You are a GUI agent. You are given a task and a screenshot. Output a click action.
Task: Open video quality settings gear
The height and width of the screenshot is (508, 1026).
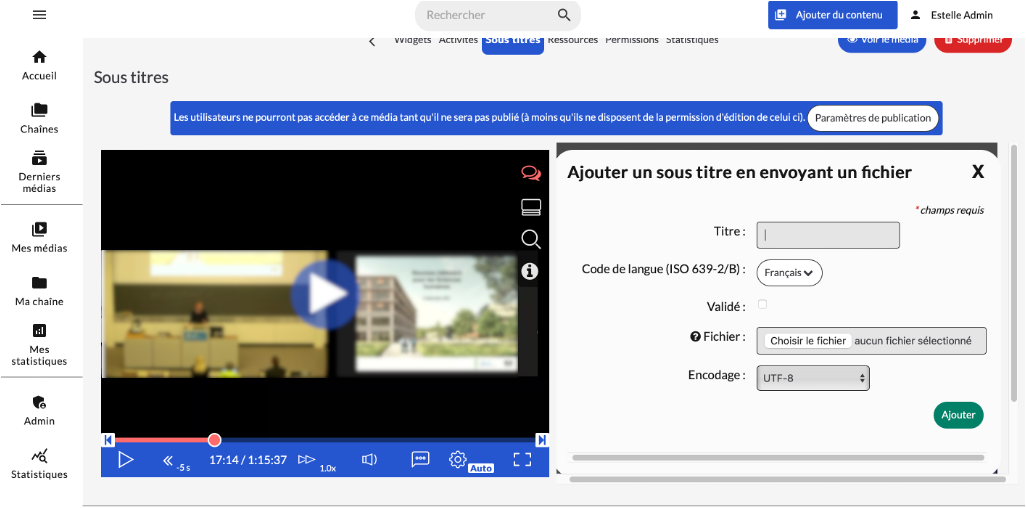click(457, 459)
